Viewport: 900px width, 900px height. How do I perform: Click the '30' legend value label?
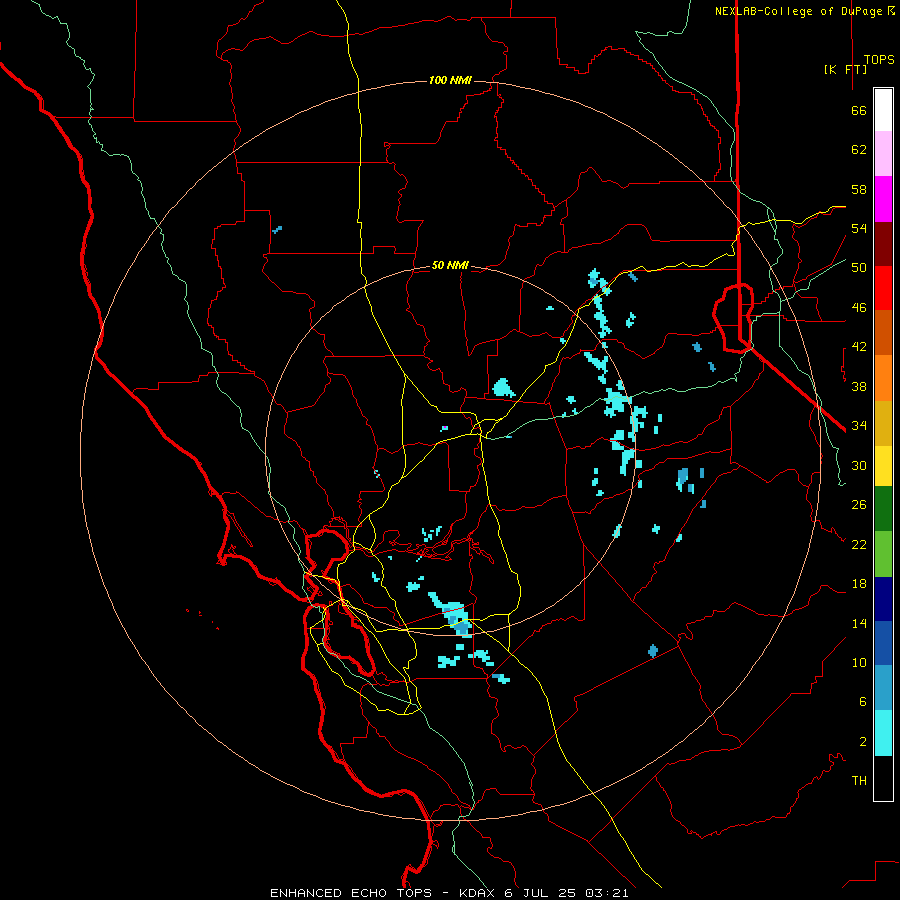pos(859,465)
